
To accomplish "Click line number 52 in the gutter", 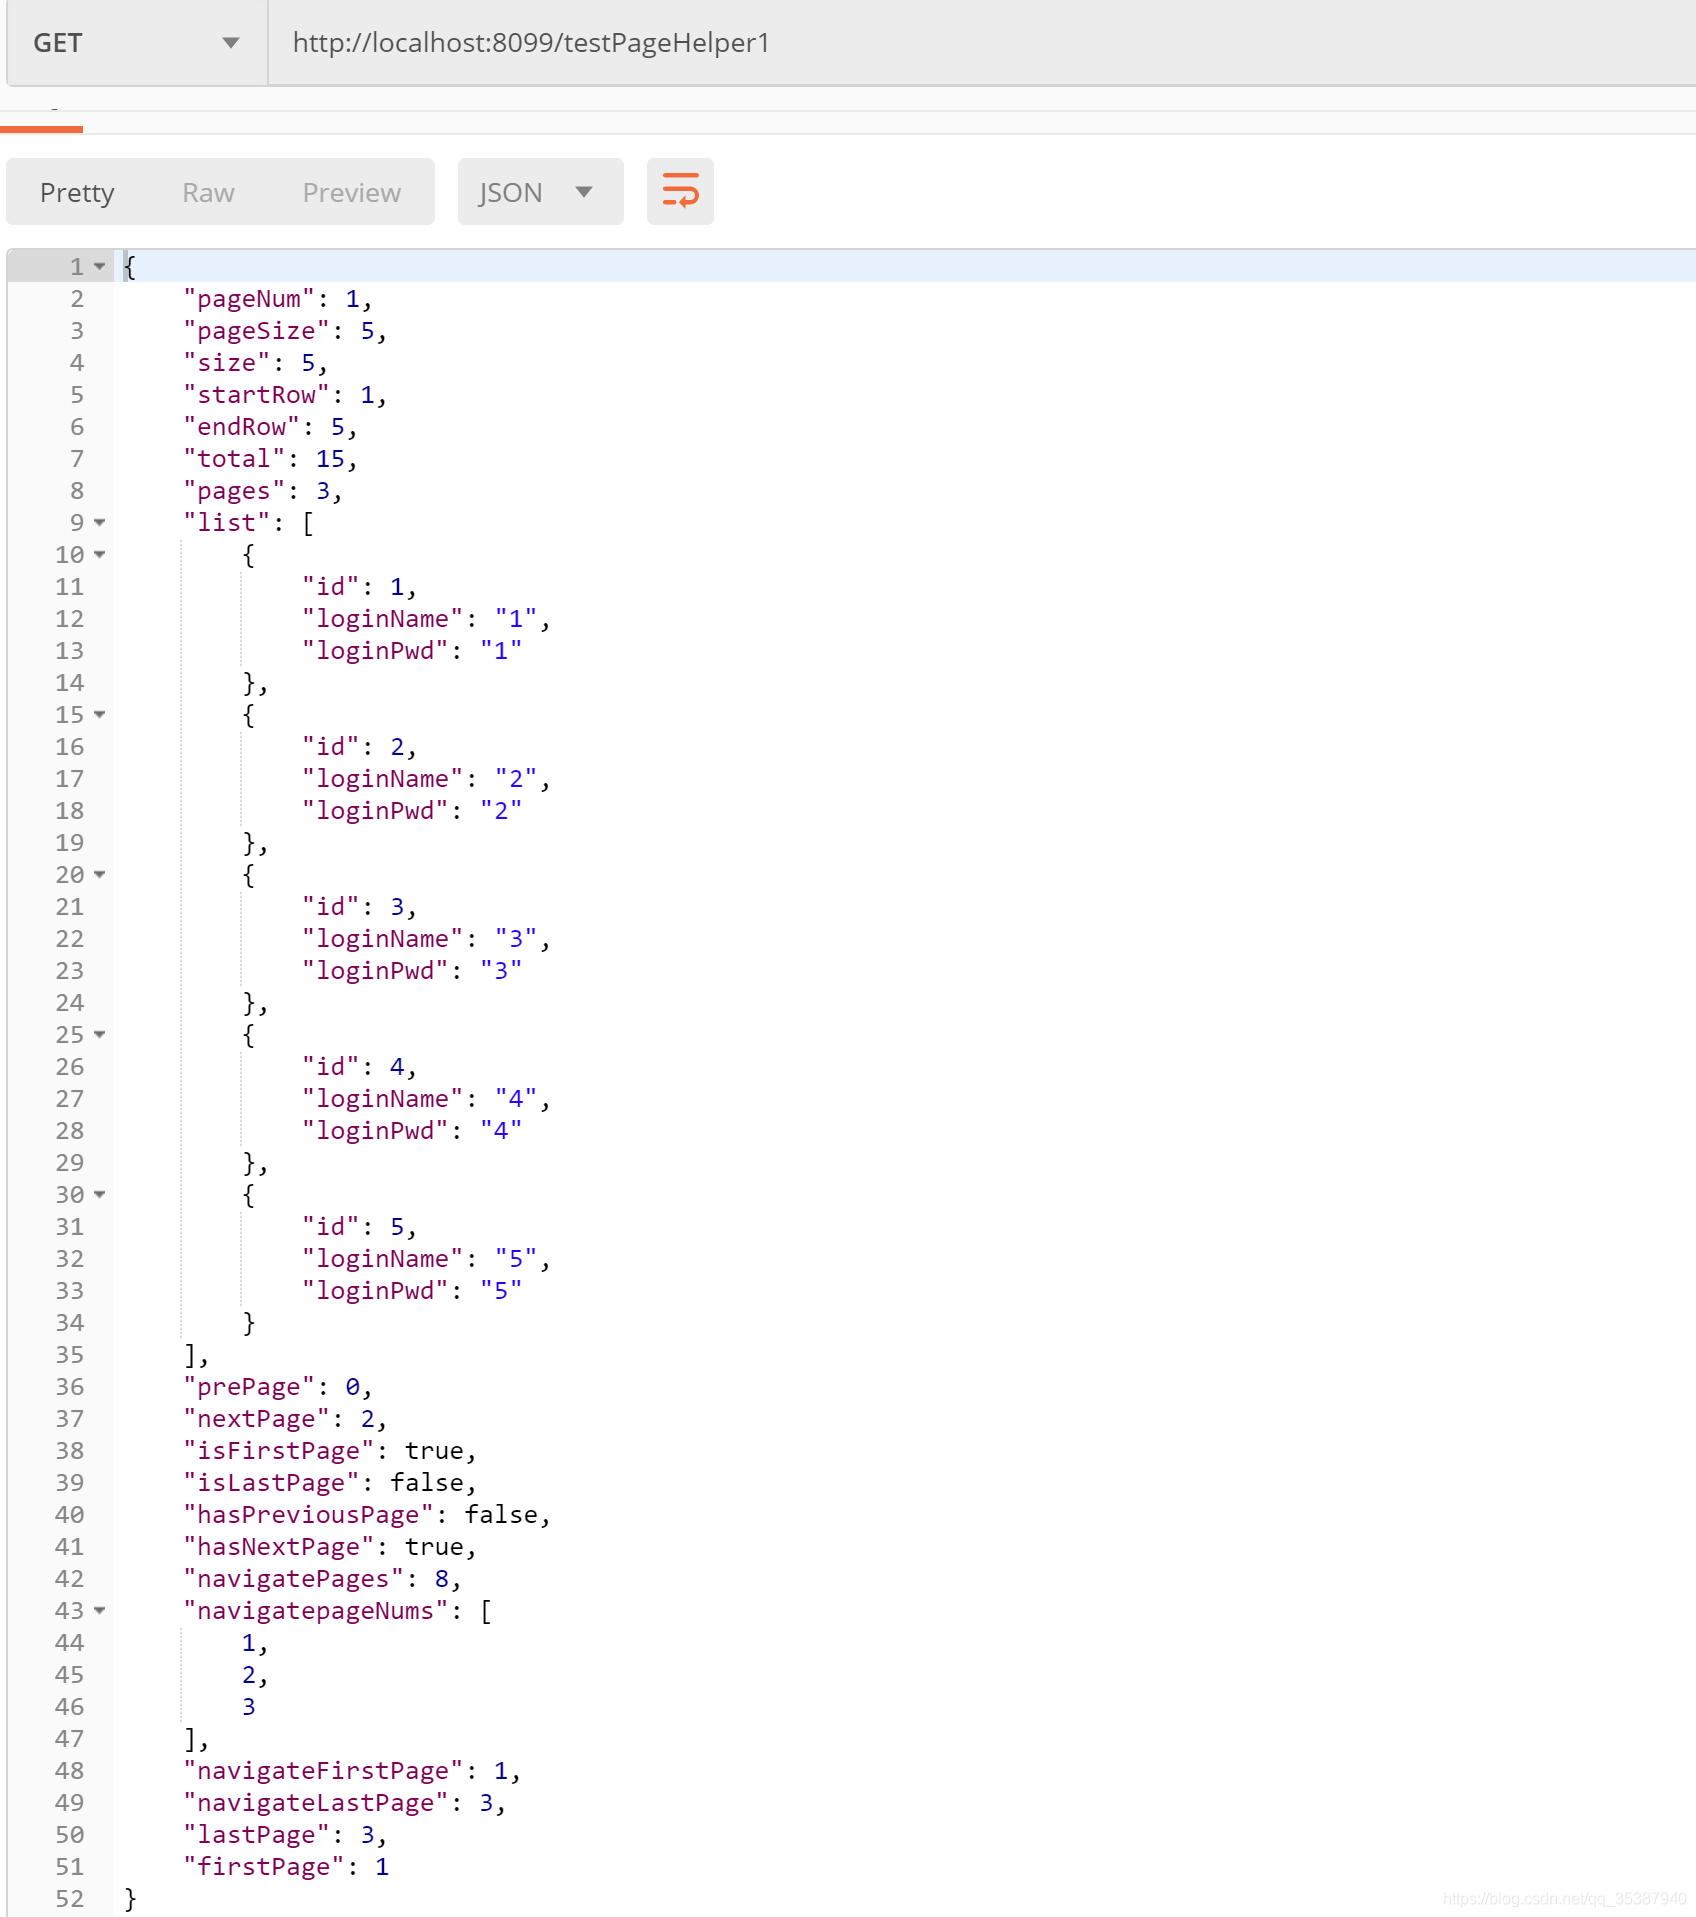I will click(70, 1898).
